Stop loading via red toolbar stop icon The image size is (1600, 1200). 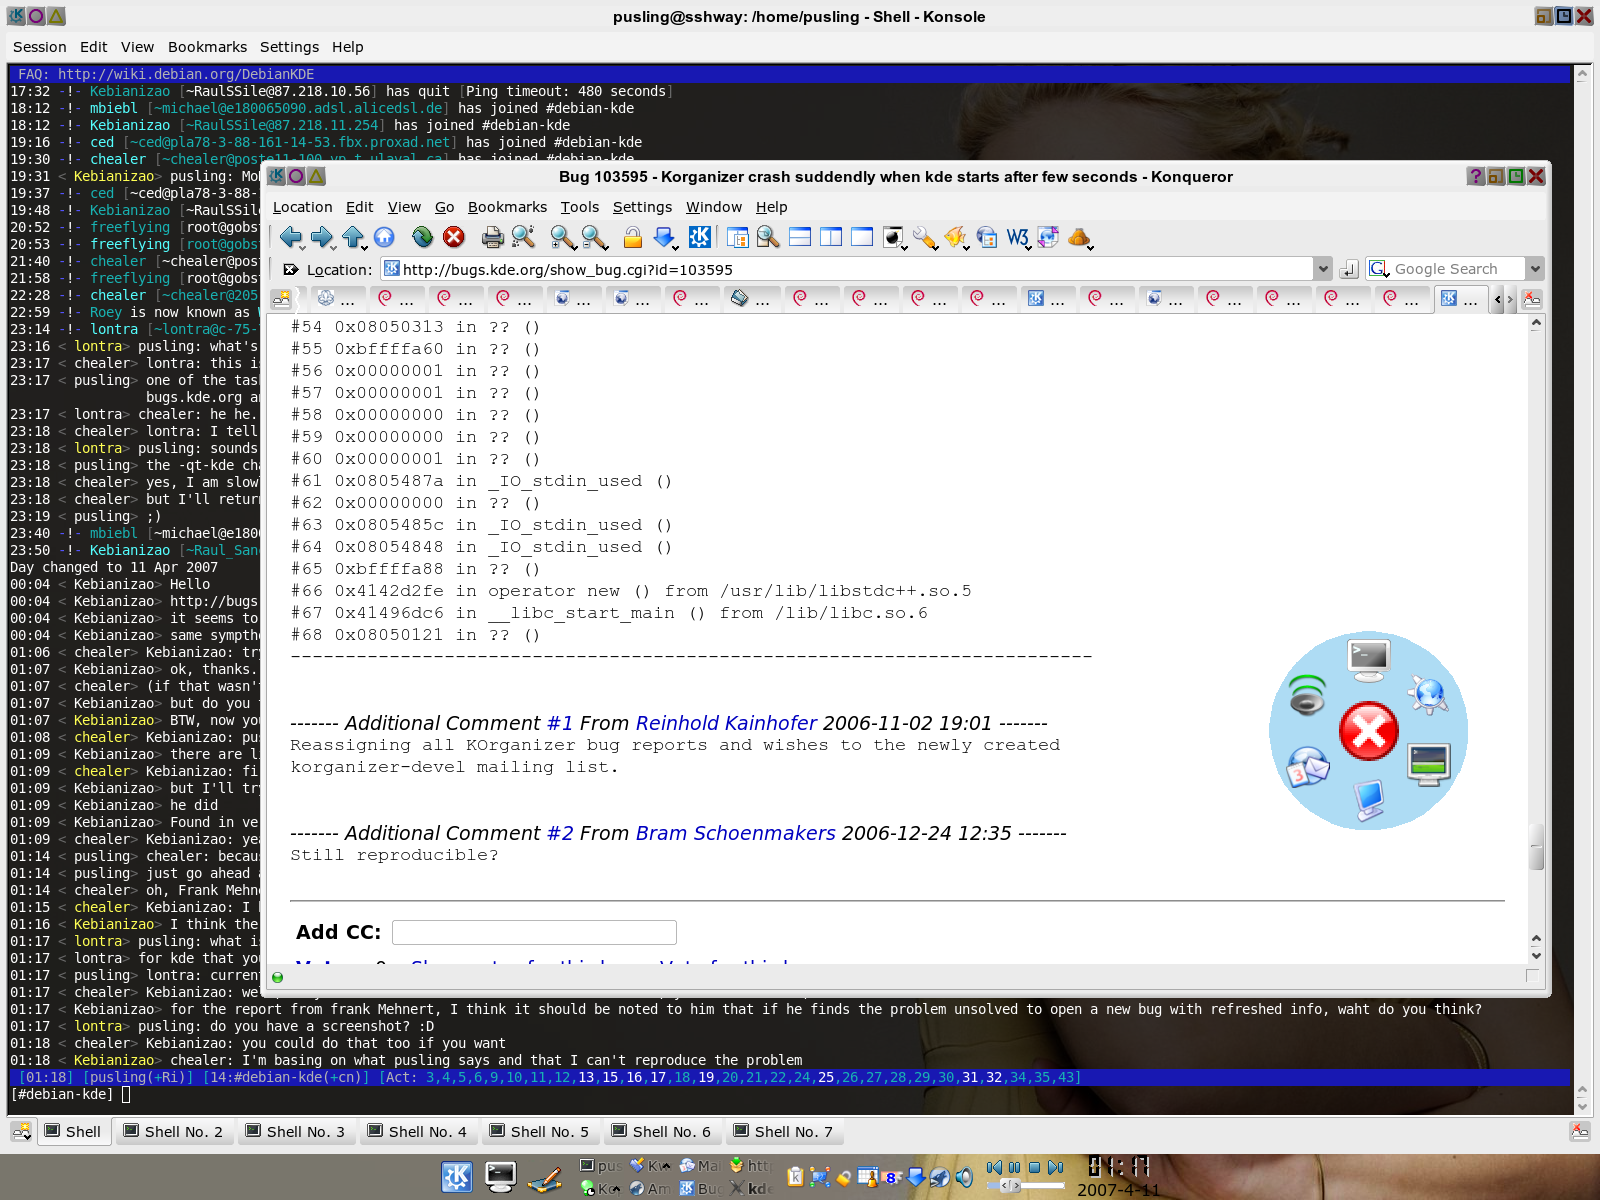tap(454, 237)
